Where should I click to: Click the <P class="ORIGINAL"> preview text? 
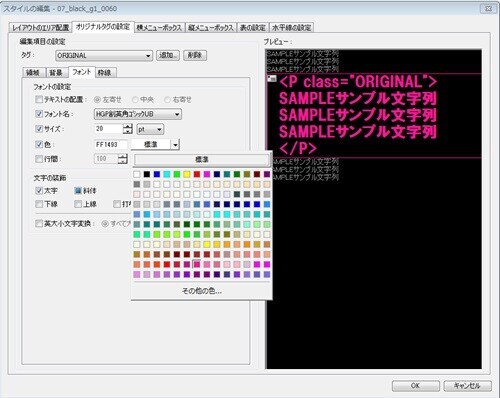358,82
